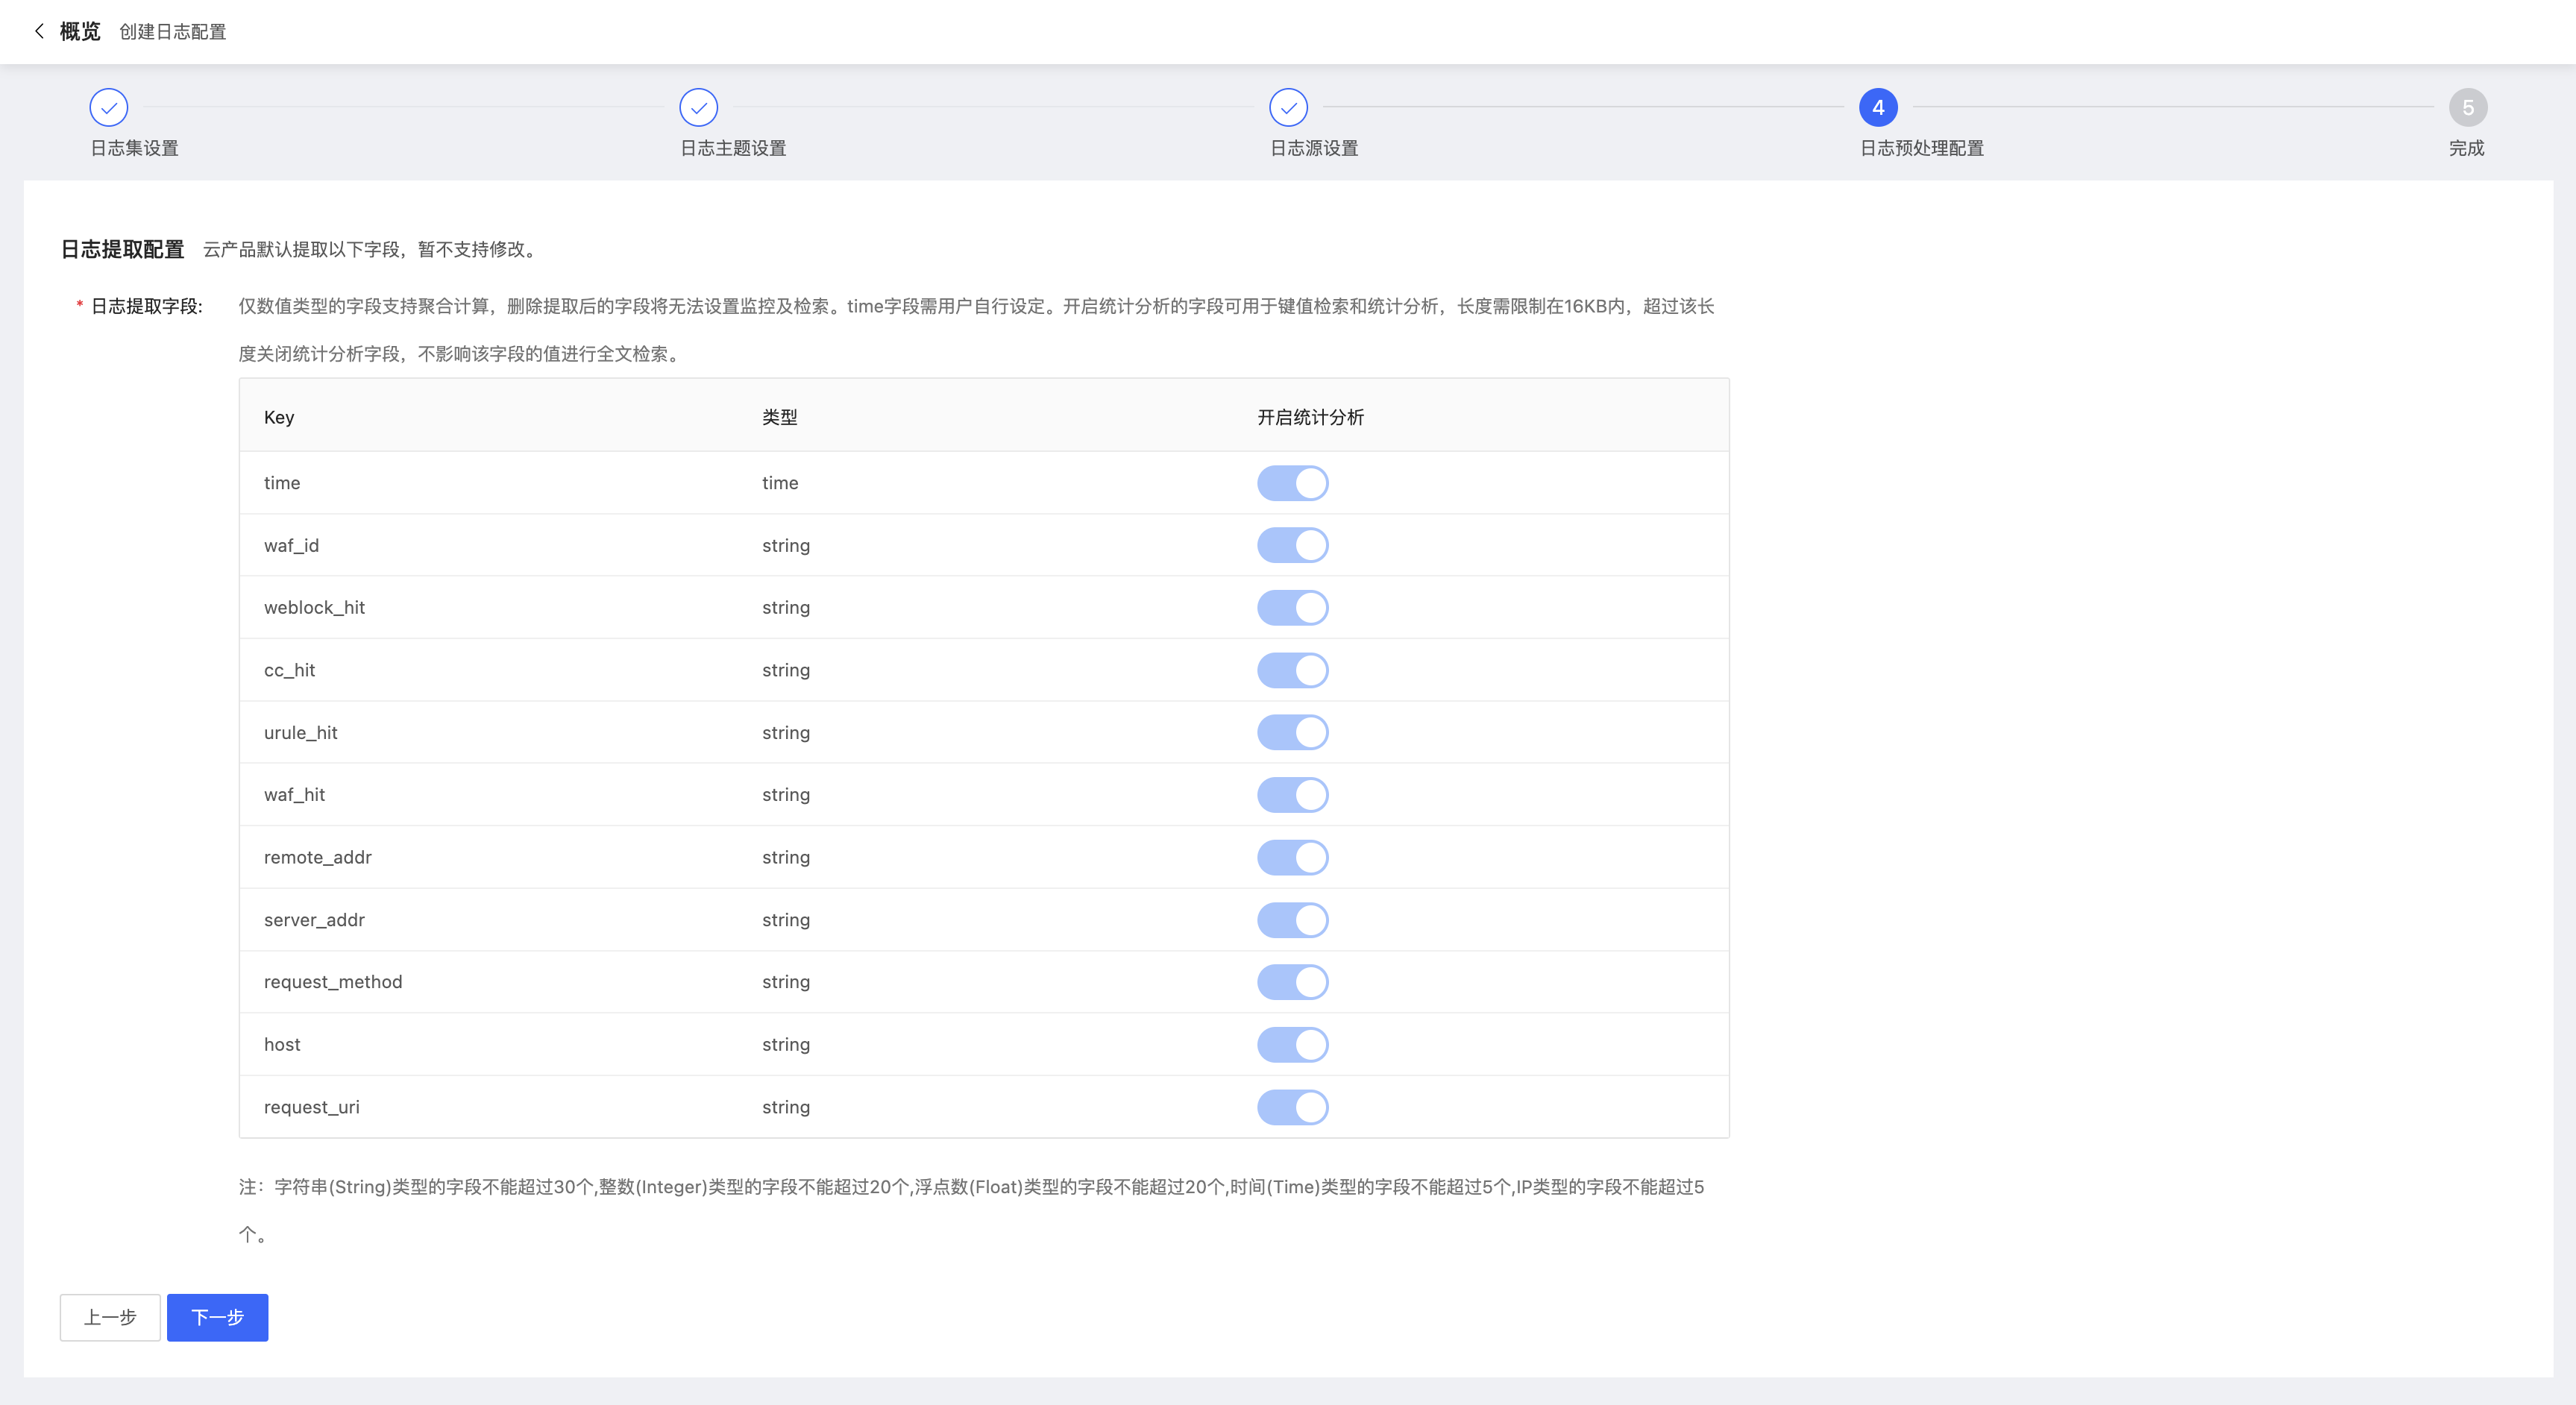Toggle statistics analysis for host field
Screen dimensions: 2576x1405
(1292, 1044)
